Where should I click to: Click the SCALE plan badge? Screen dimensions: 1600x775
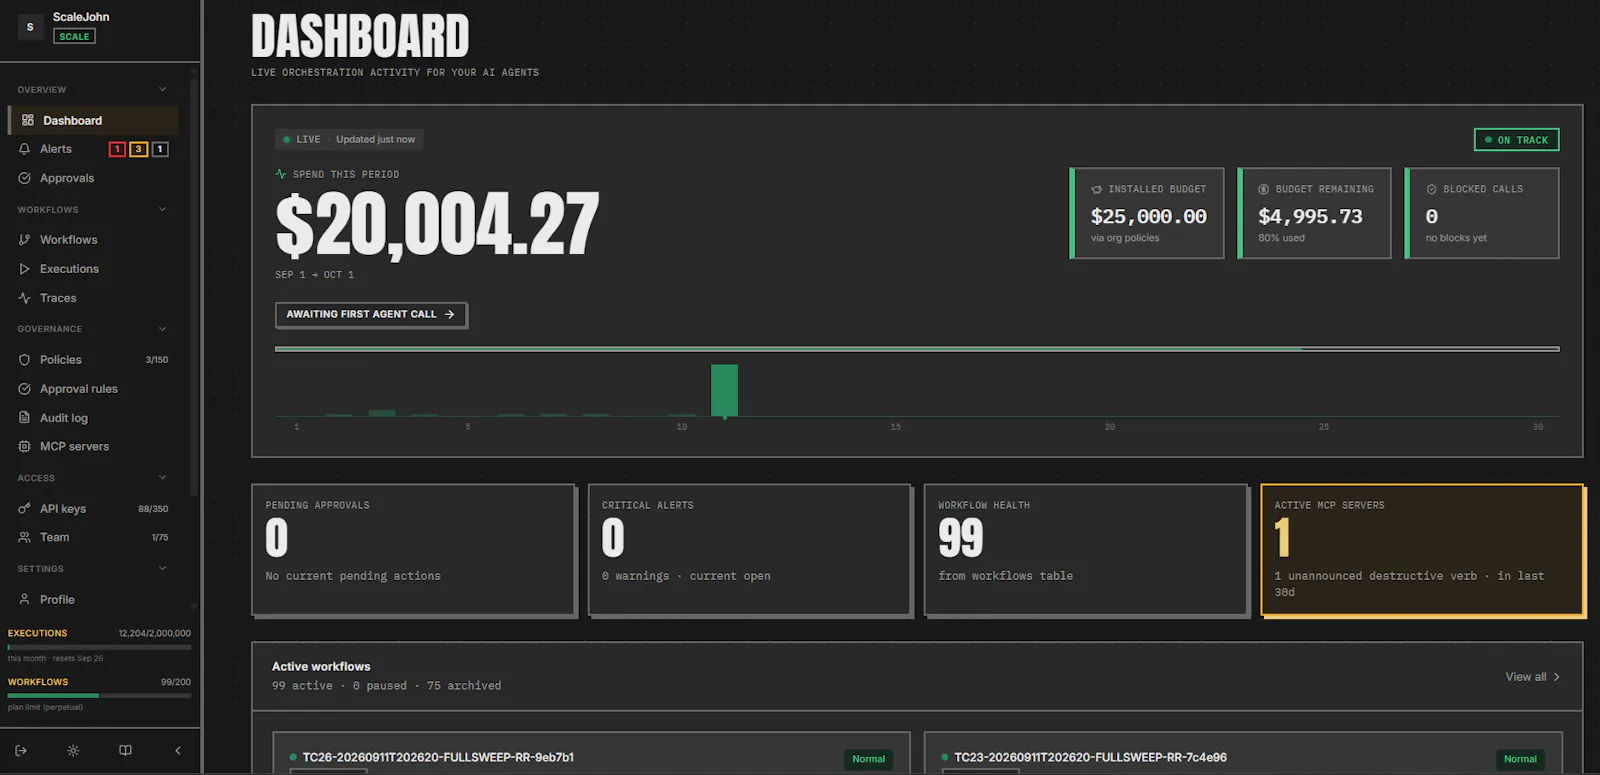(x=74, y=36)
